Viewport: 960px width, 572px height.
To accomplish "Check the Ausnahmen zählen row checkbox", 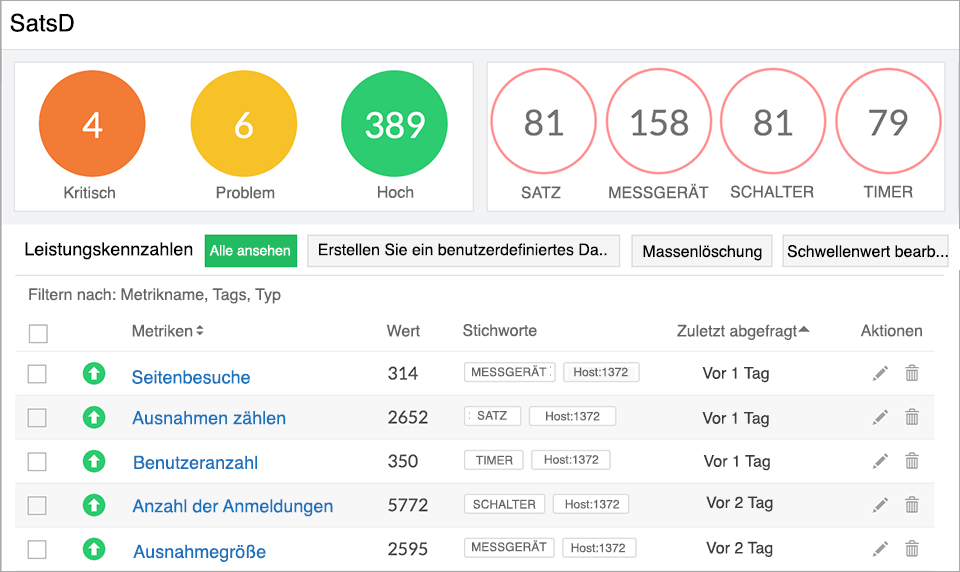I will click(x=37, y=418).
